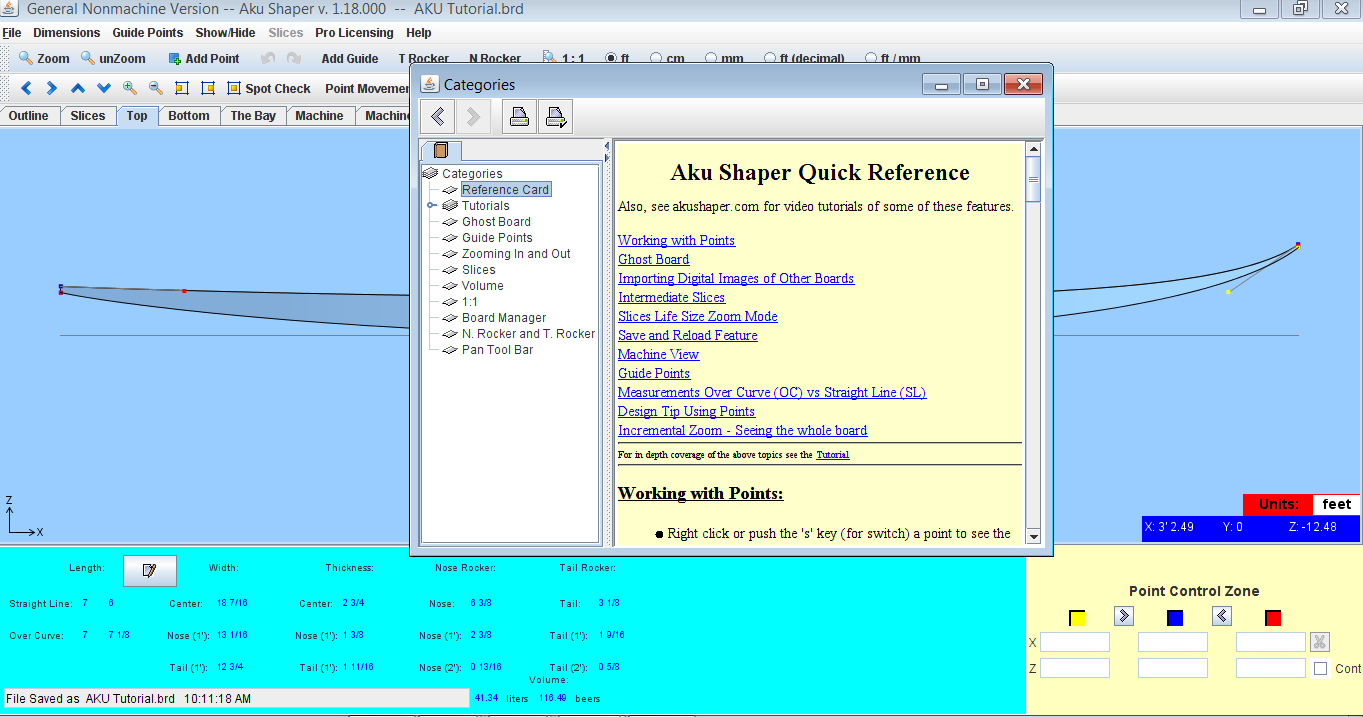Open the Working with Points link
This screenshot has width=1363, height=717.
[x=676, y=240]
